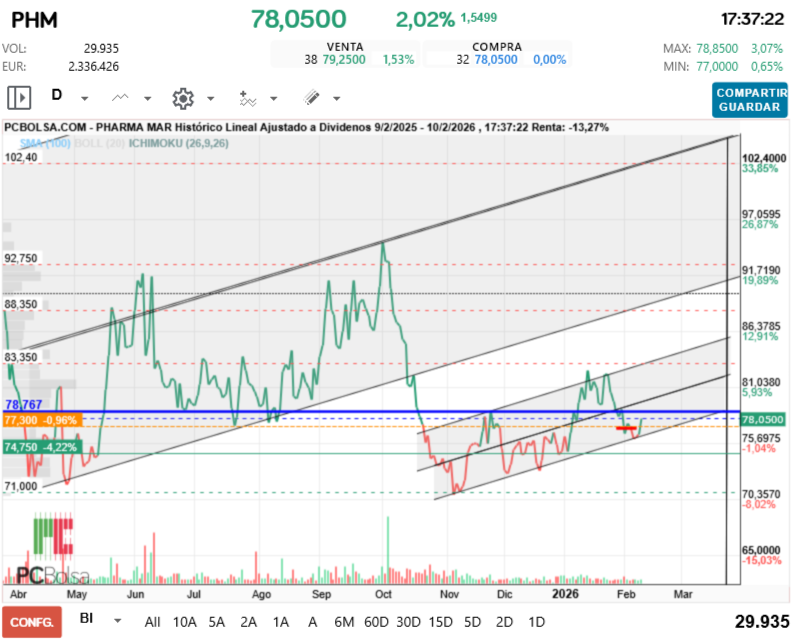The height and width of the screenshot is (643, 803).
Task: Click the blue 78,767 price level line label
Action: 22,405
